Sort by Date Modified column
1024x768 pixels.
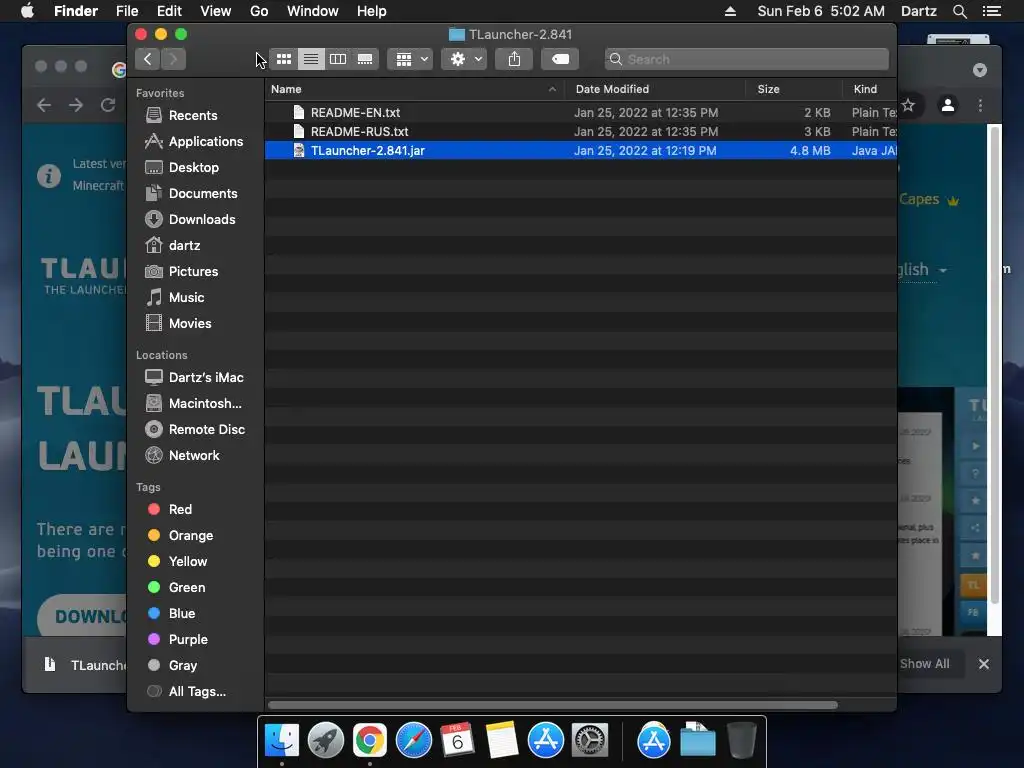coord(655,89)
